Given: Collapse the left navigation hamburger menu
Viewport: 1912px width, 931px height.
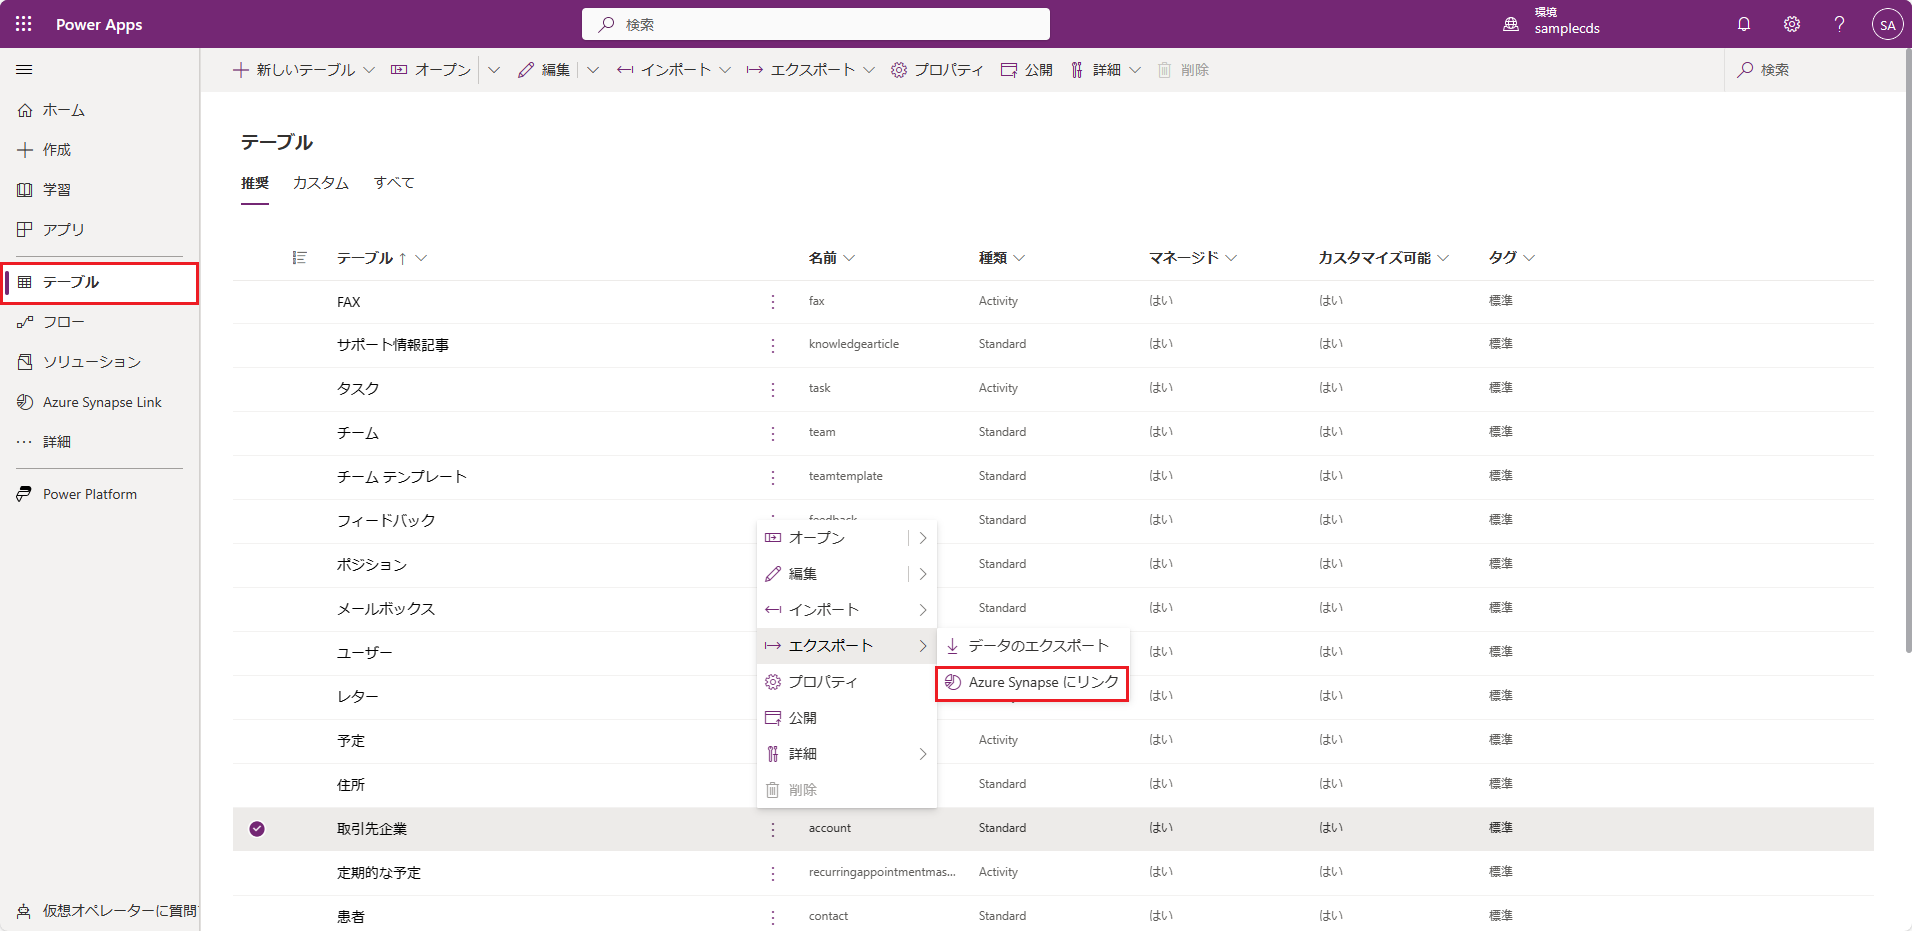Looking at the screenshot, I should point(24,70).
